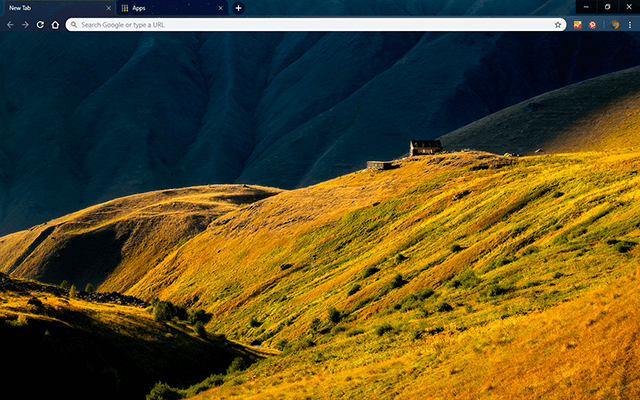The width and height of the screenshot is (640, 400).
Task: Click the forward navigation arrow
Action: pos(25,24)
